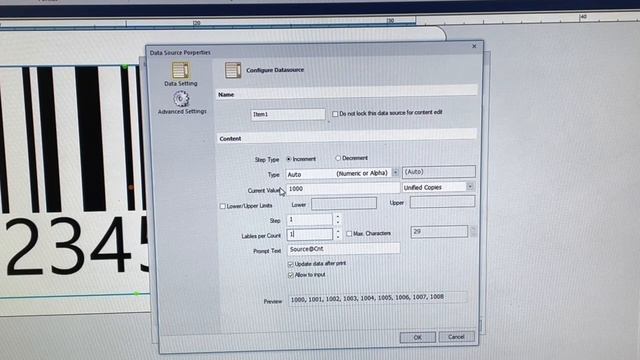Increase the Step value spinner
The height and width of the screenshot is (360, 640).
tap(338, 216)
